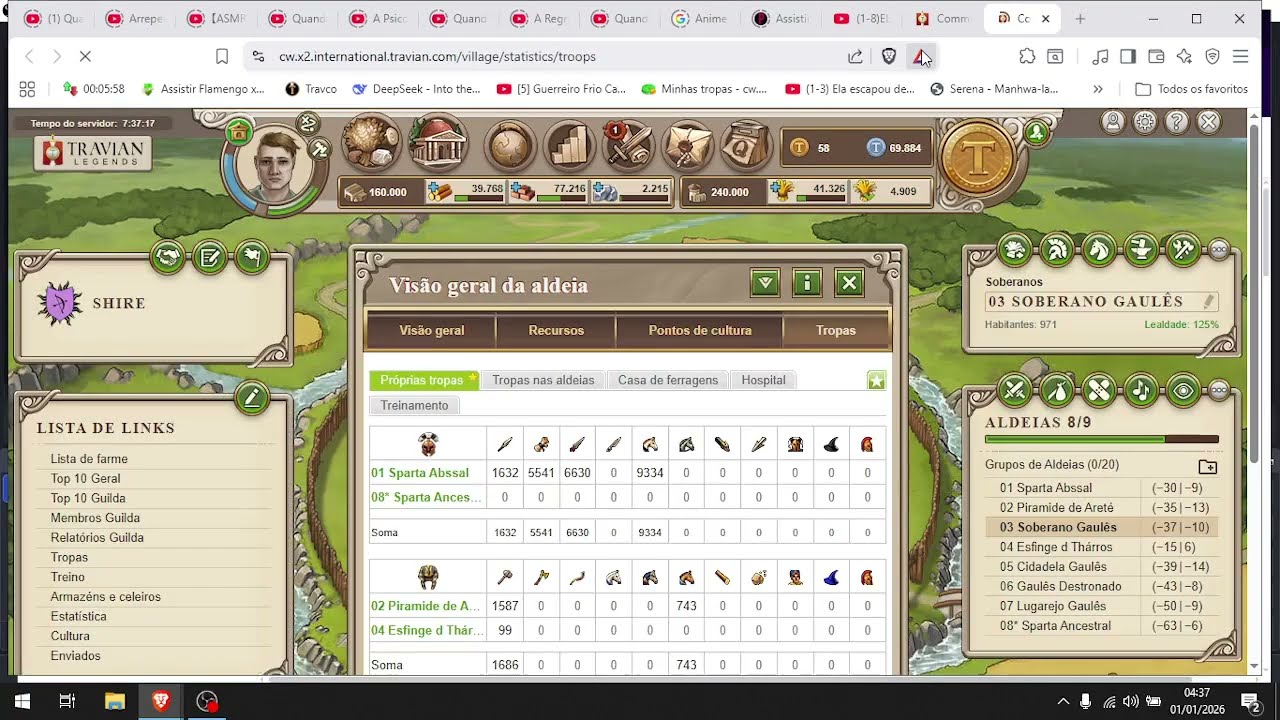Close the Visão geral da aldeia dialog
The image size is (1280, 720).
click(x=849, y=284)
